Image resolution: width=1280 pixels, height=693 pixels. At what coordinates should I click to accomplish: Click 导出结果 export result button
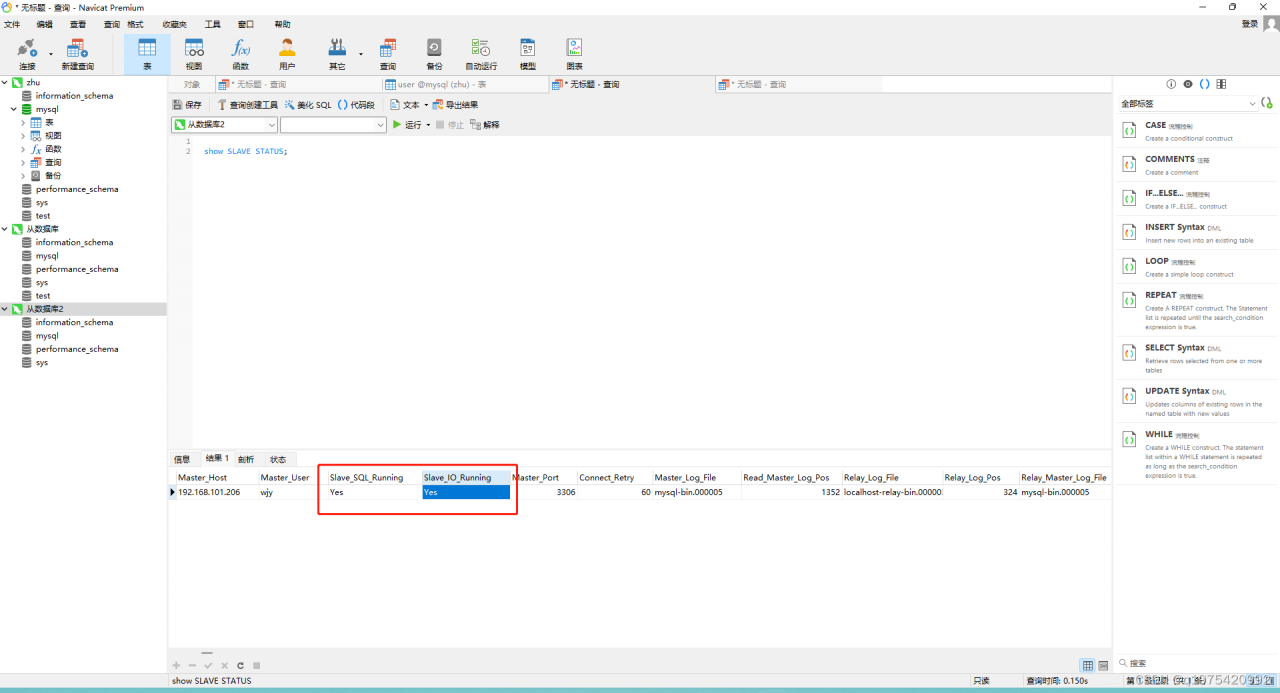tap(455, 104)
